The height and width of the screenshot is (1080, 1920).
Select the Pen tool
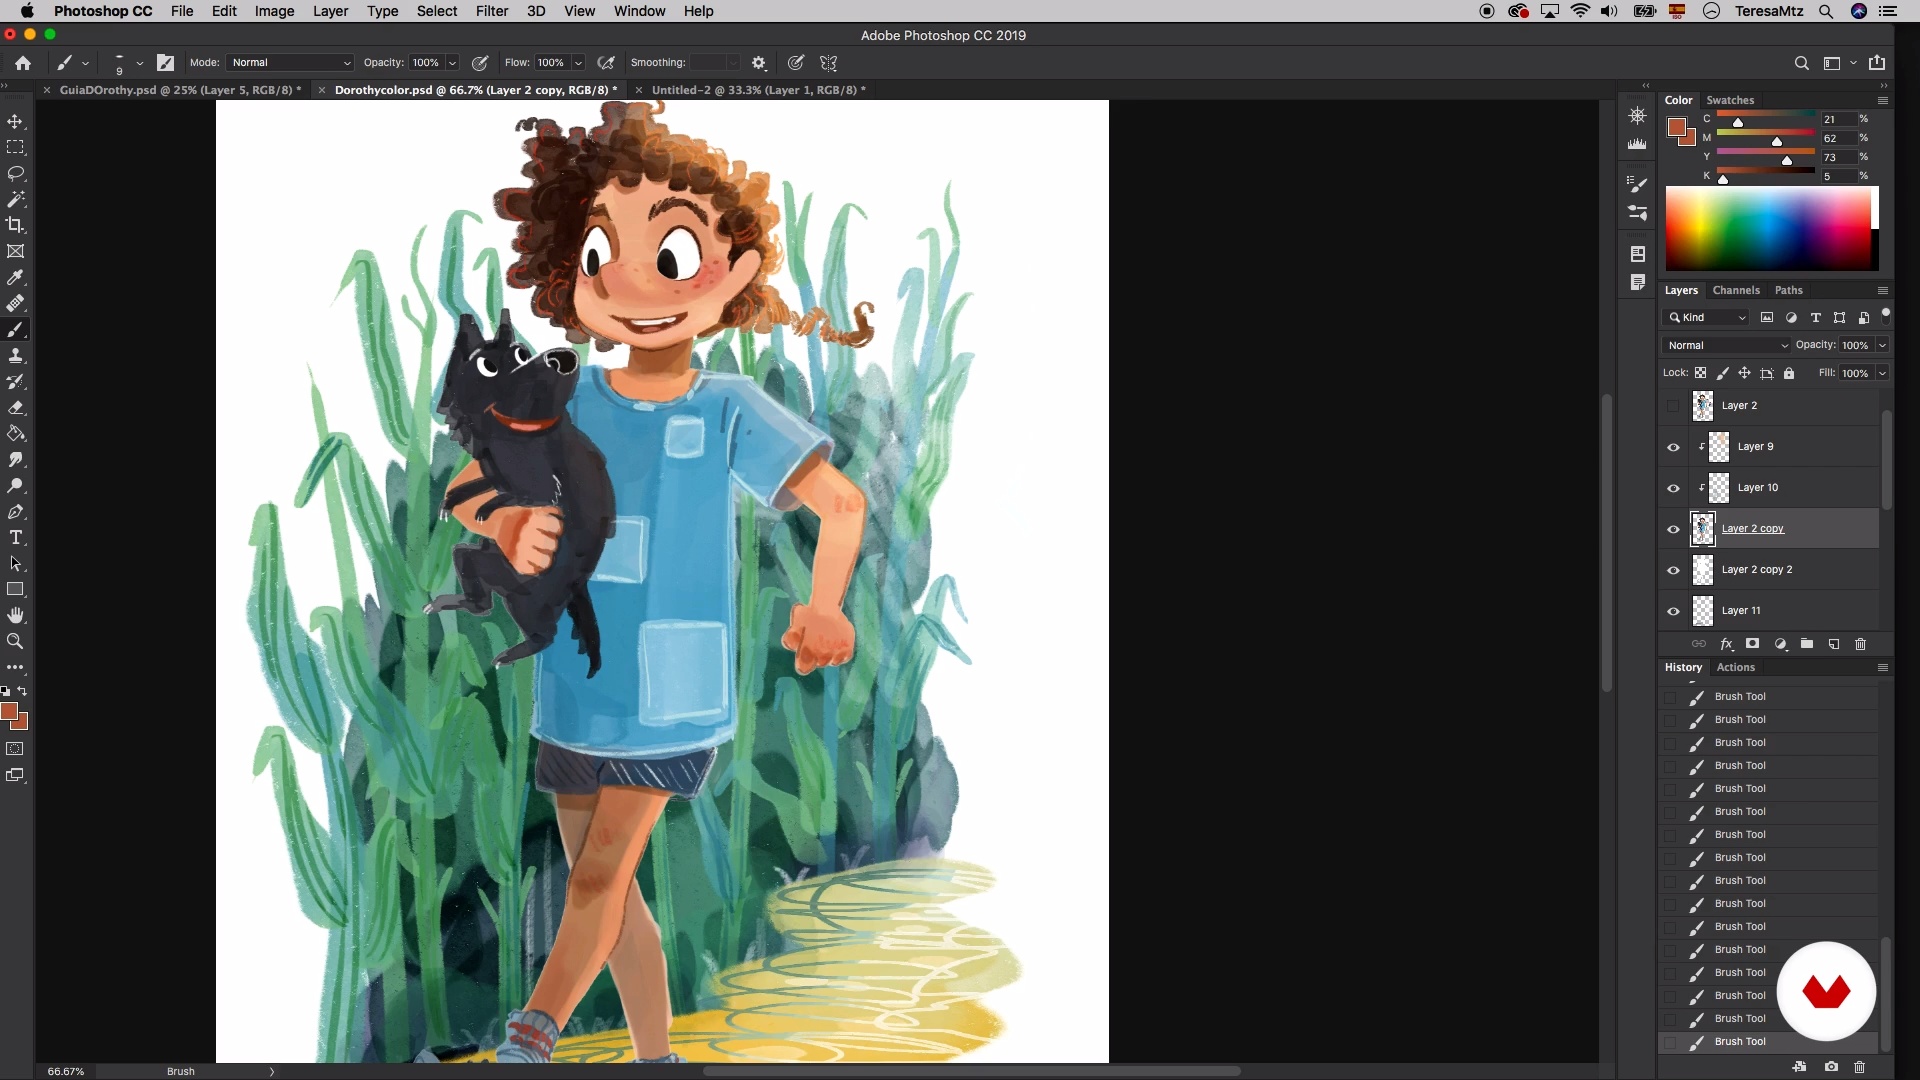coord(15,511)
